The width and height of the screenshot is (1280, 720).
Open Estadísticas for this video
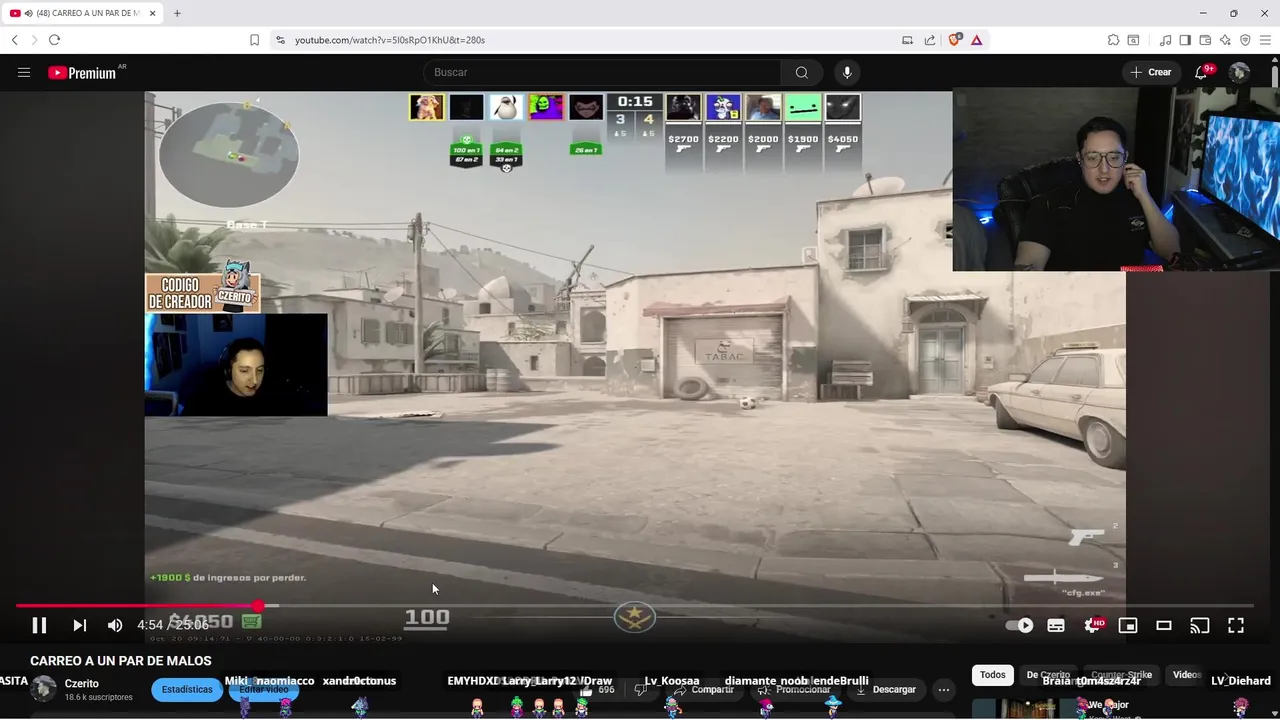187,689
